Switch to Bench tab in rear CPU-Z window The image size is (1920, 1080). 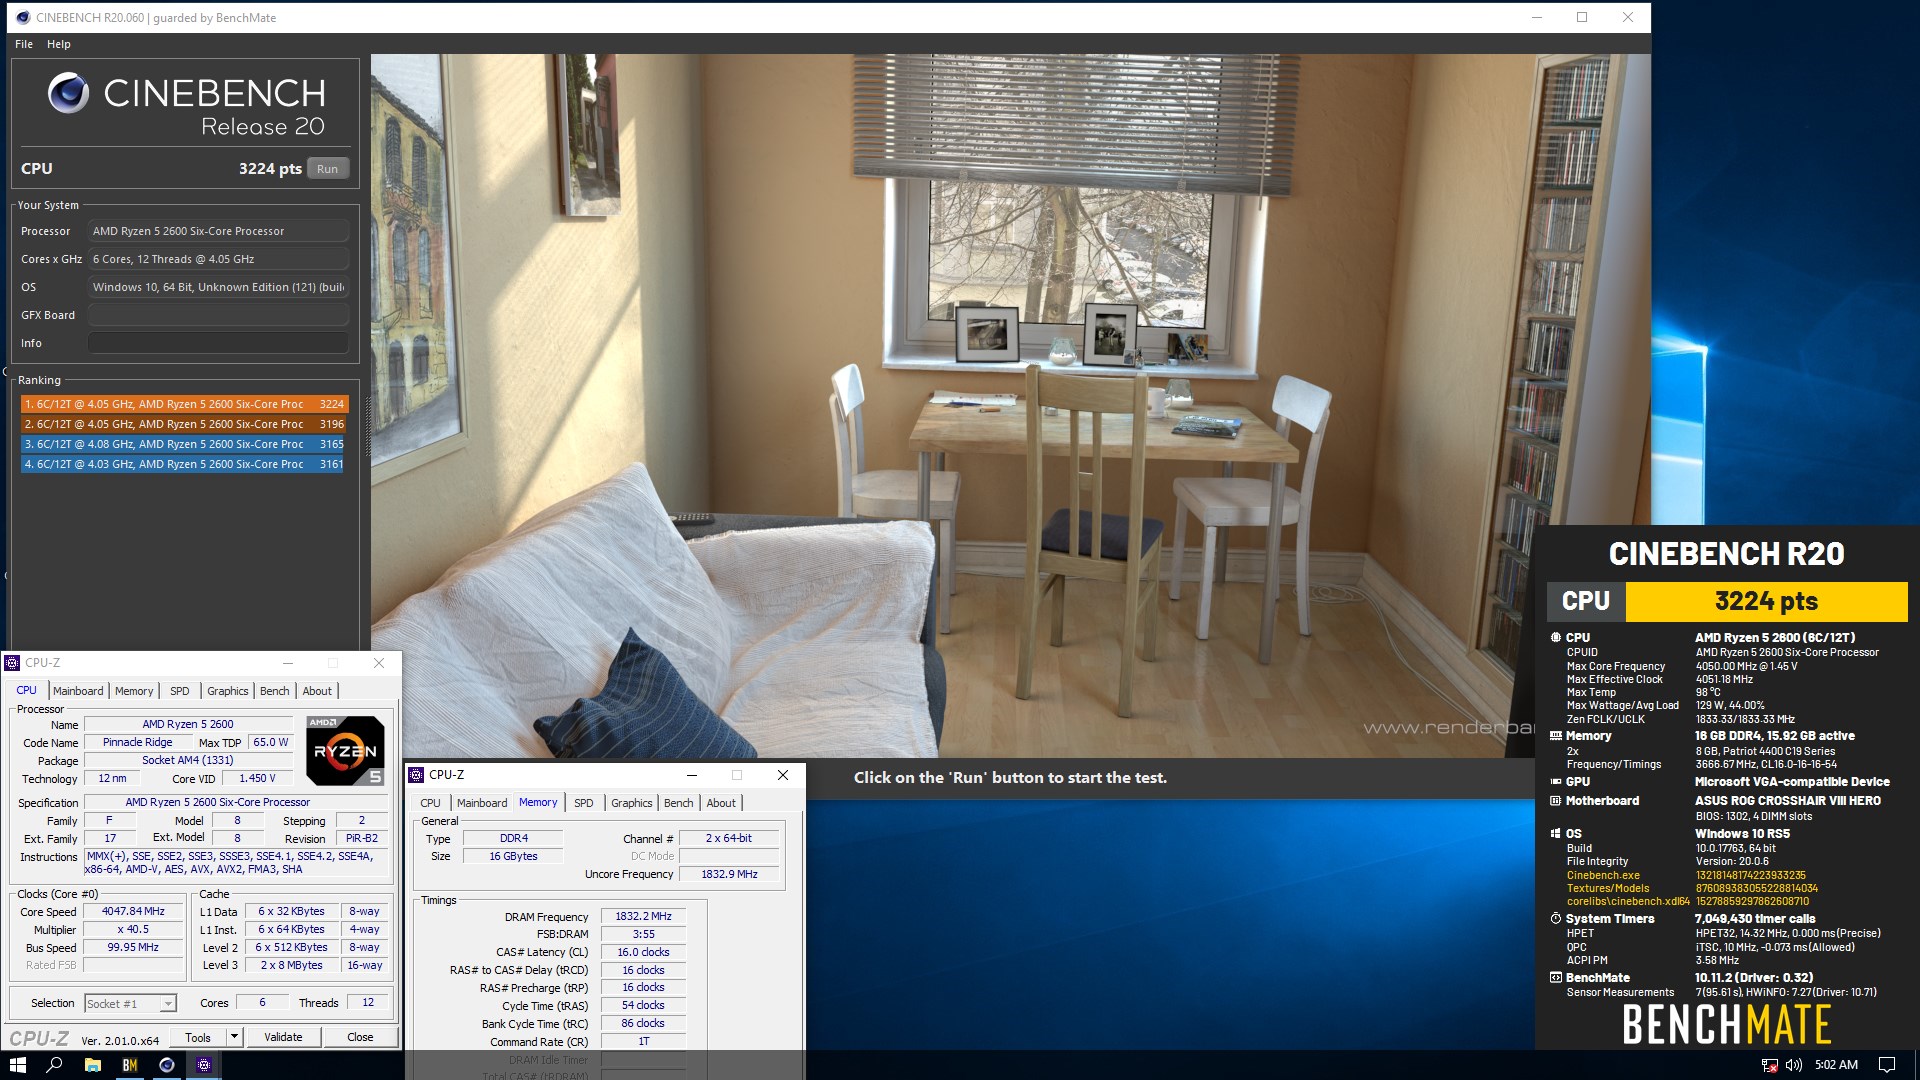tap(274, 691)
